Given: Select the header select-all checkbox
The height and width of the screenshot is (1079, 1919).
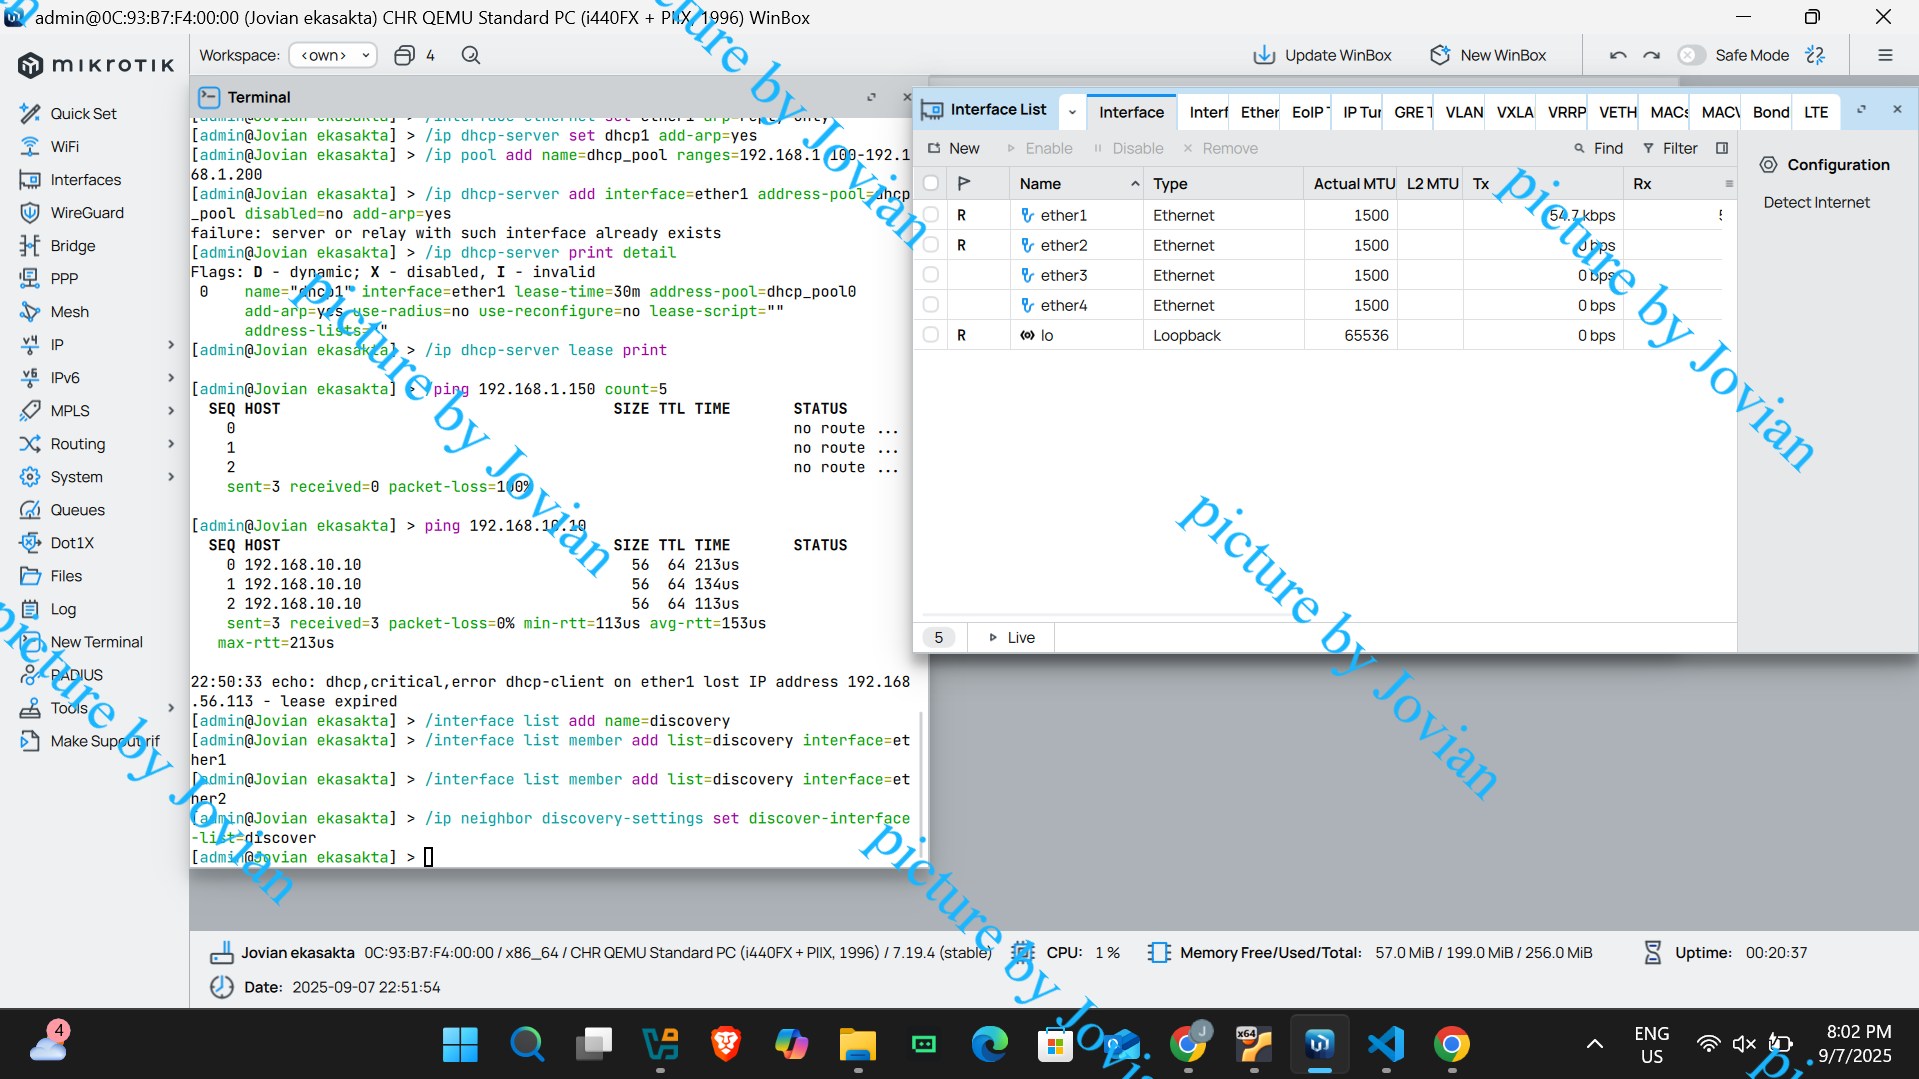Looking at the screenshot, I should coord(931,184).
